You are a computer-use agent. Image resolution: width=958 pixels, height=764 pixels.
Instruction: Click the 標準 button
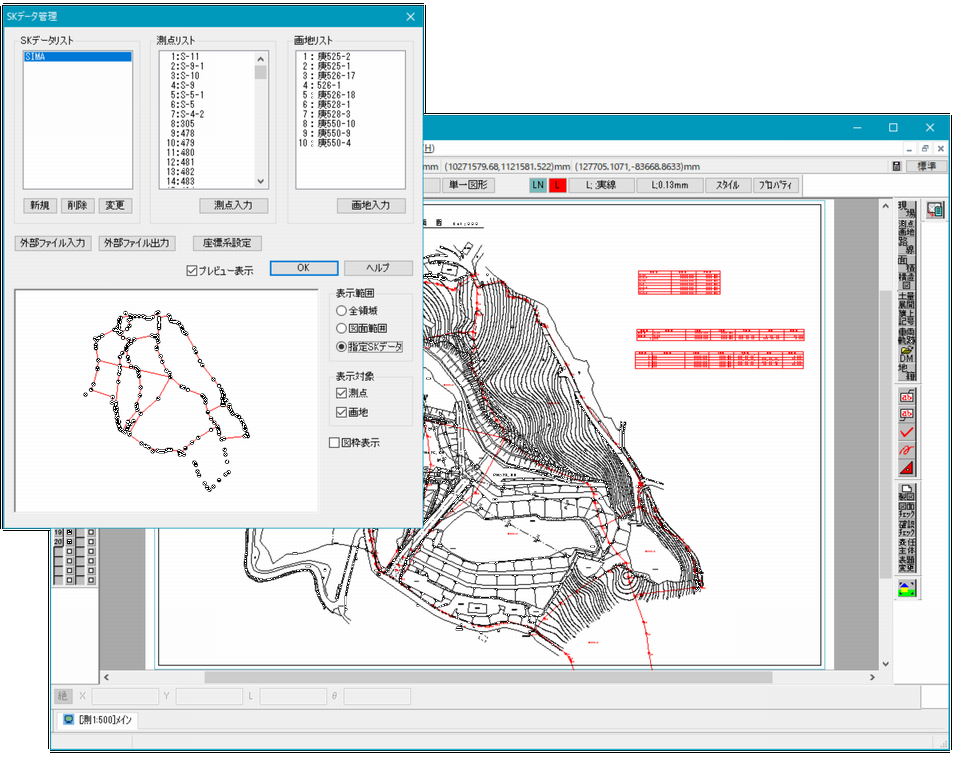927,166
